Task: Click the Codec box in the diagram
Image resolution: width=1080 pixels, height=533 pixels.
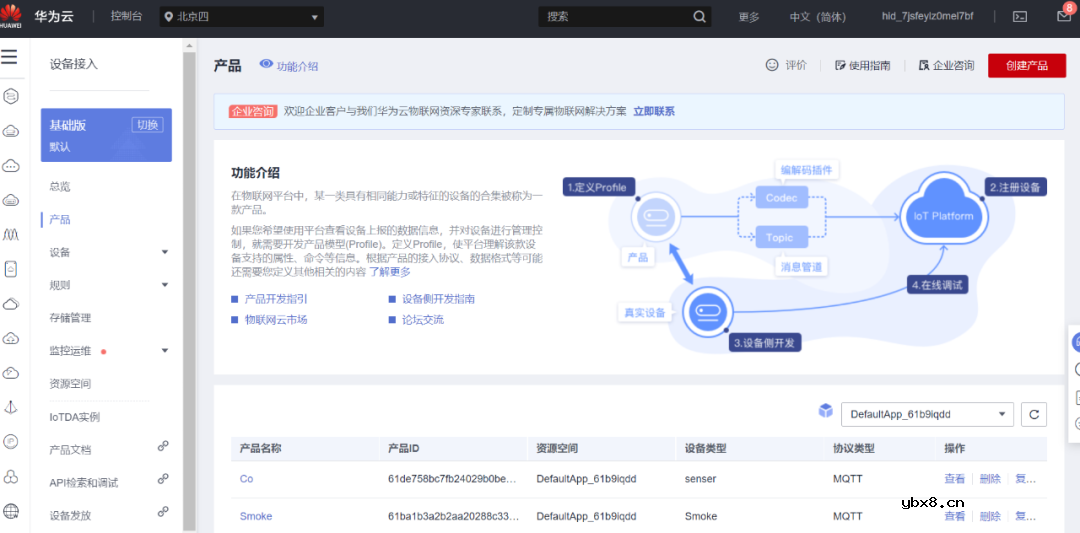Action: 781,198
